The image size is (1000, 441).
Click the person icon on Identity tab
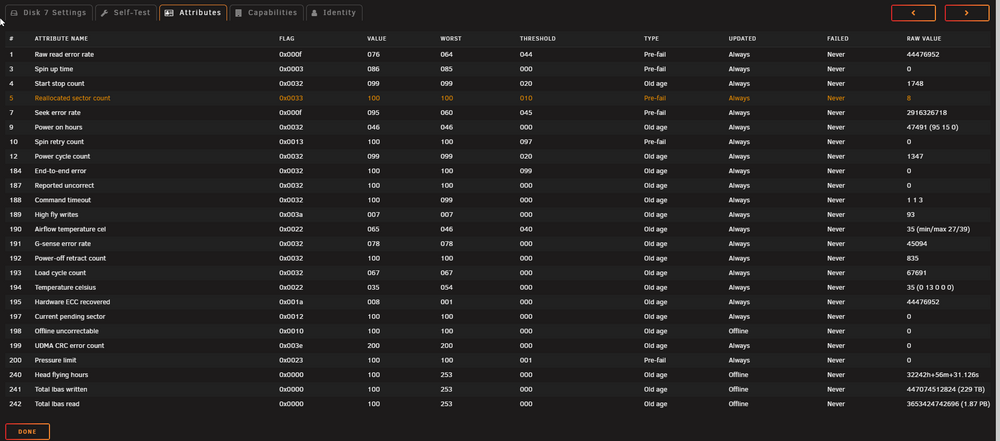coord(314,13)
